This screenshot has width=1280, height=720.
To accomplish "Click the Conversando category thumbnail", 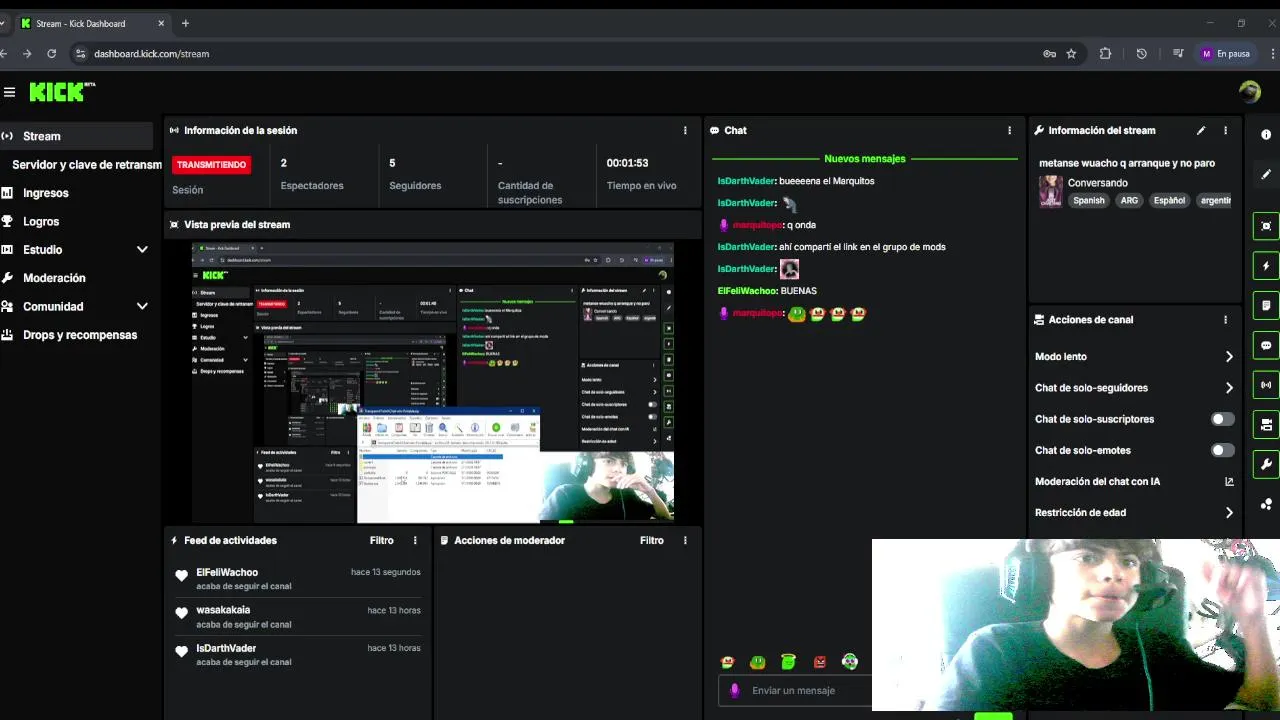I will (1050, 191).
